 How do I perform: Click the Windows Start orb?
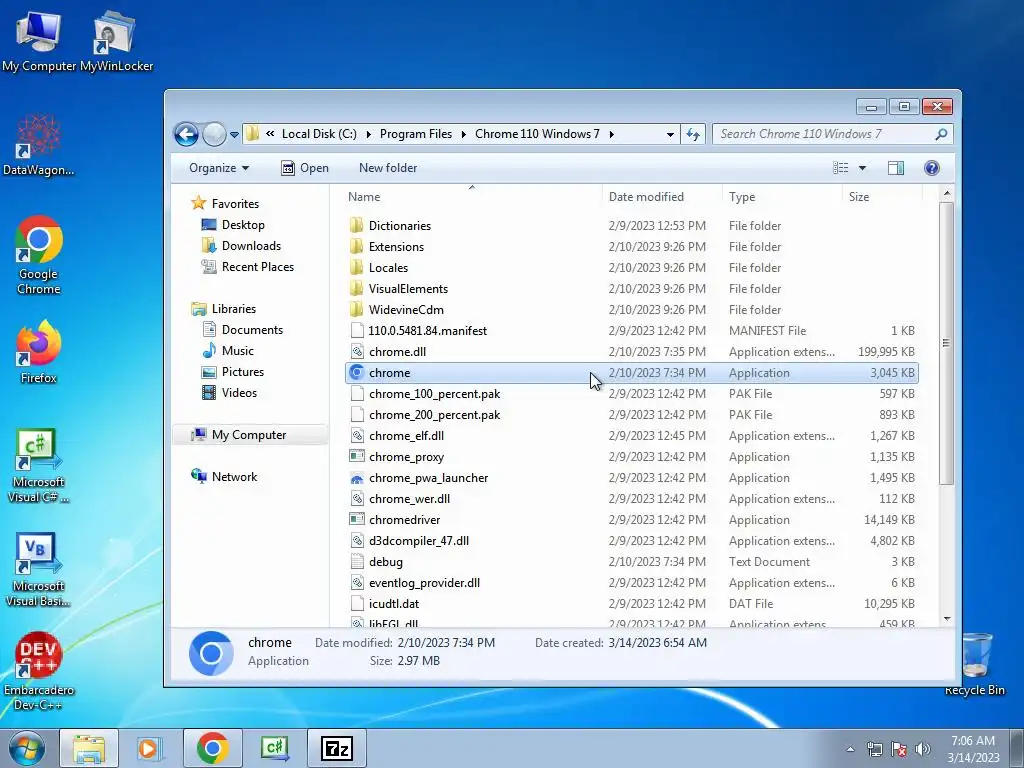(26, 748)
